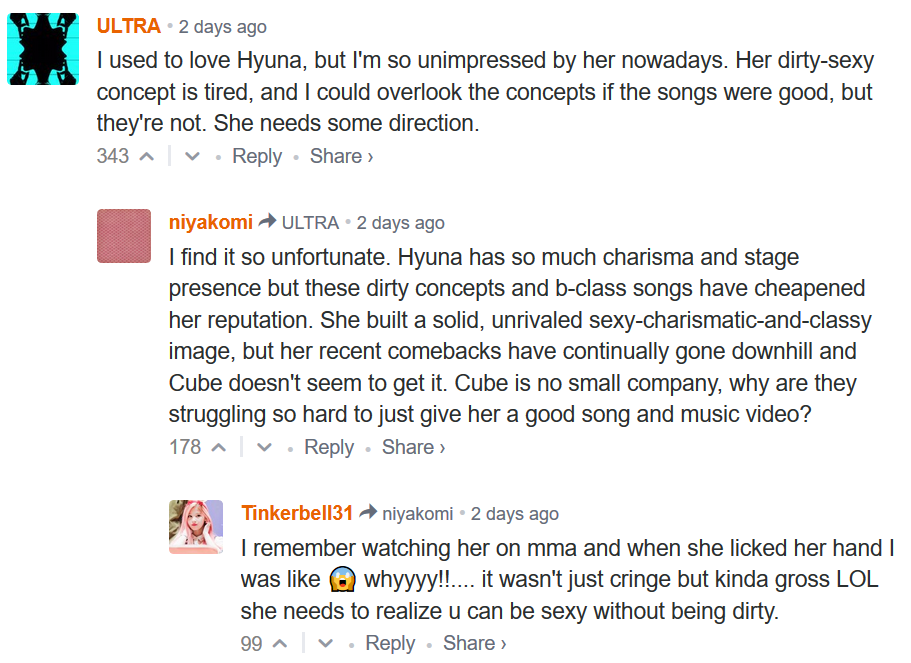Click ULTRA's black and cyan avatar

[x=43, y=49]
